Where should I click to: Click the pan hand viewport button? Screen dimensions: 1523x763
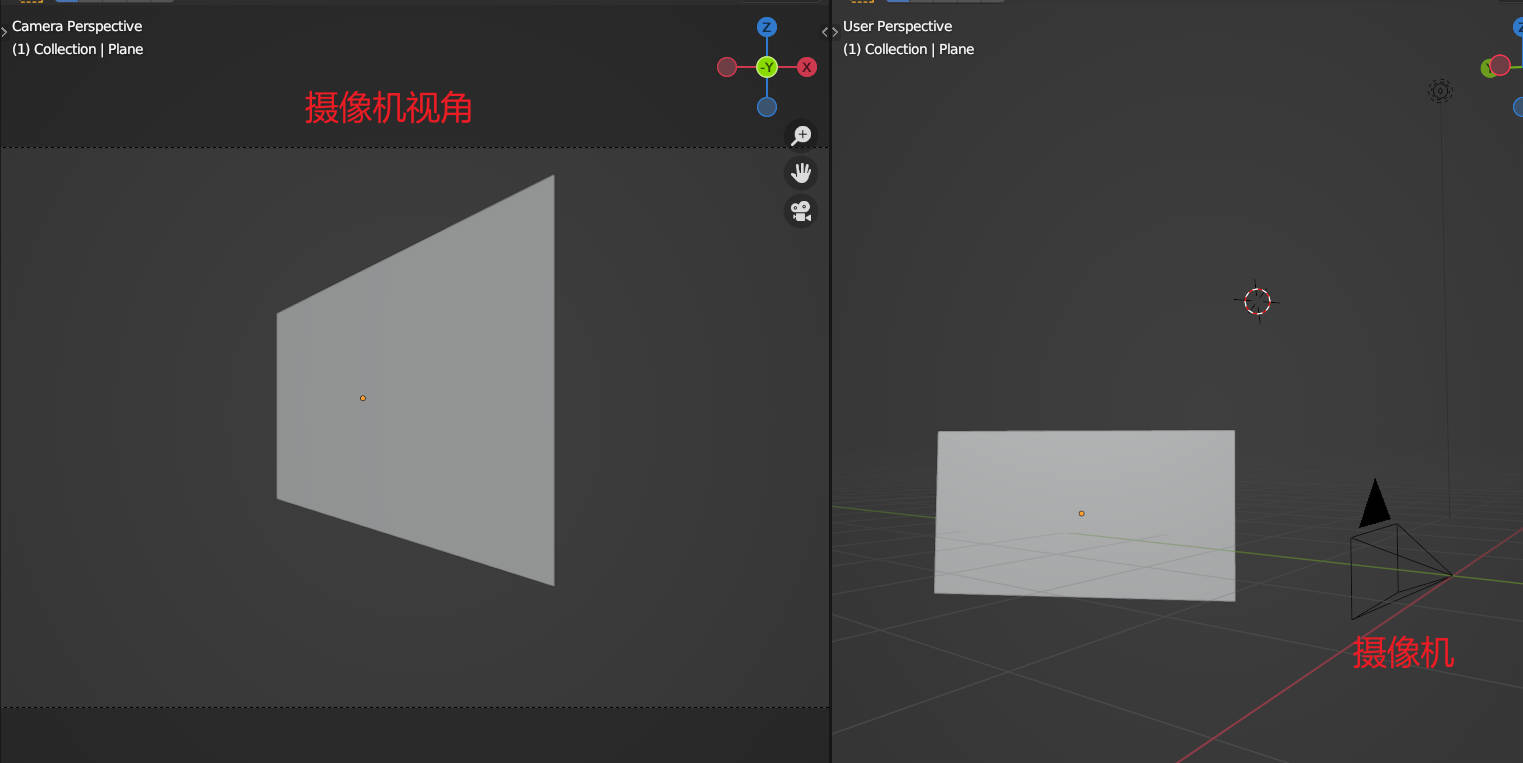pyautogui.click(x=801, y=173)
